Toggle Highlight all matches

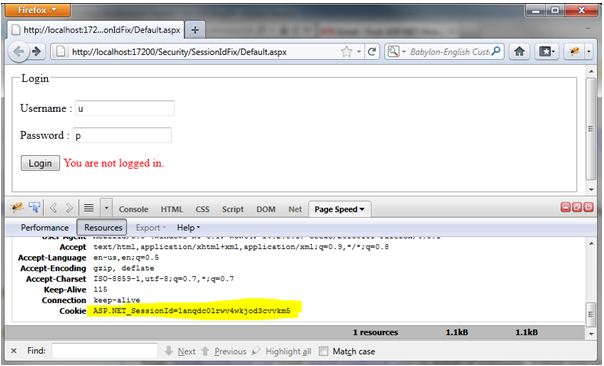coord(282,351)
